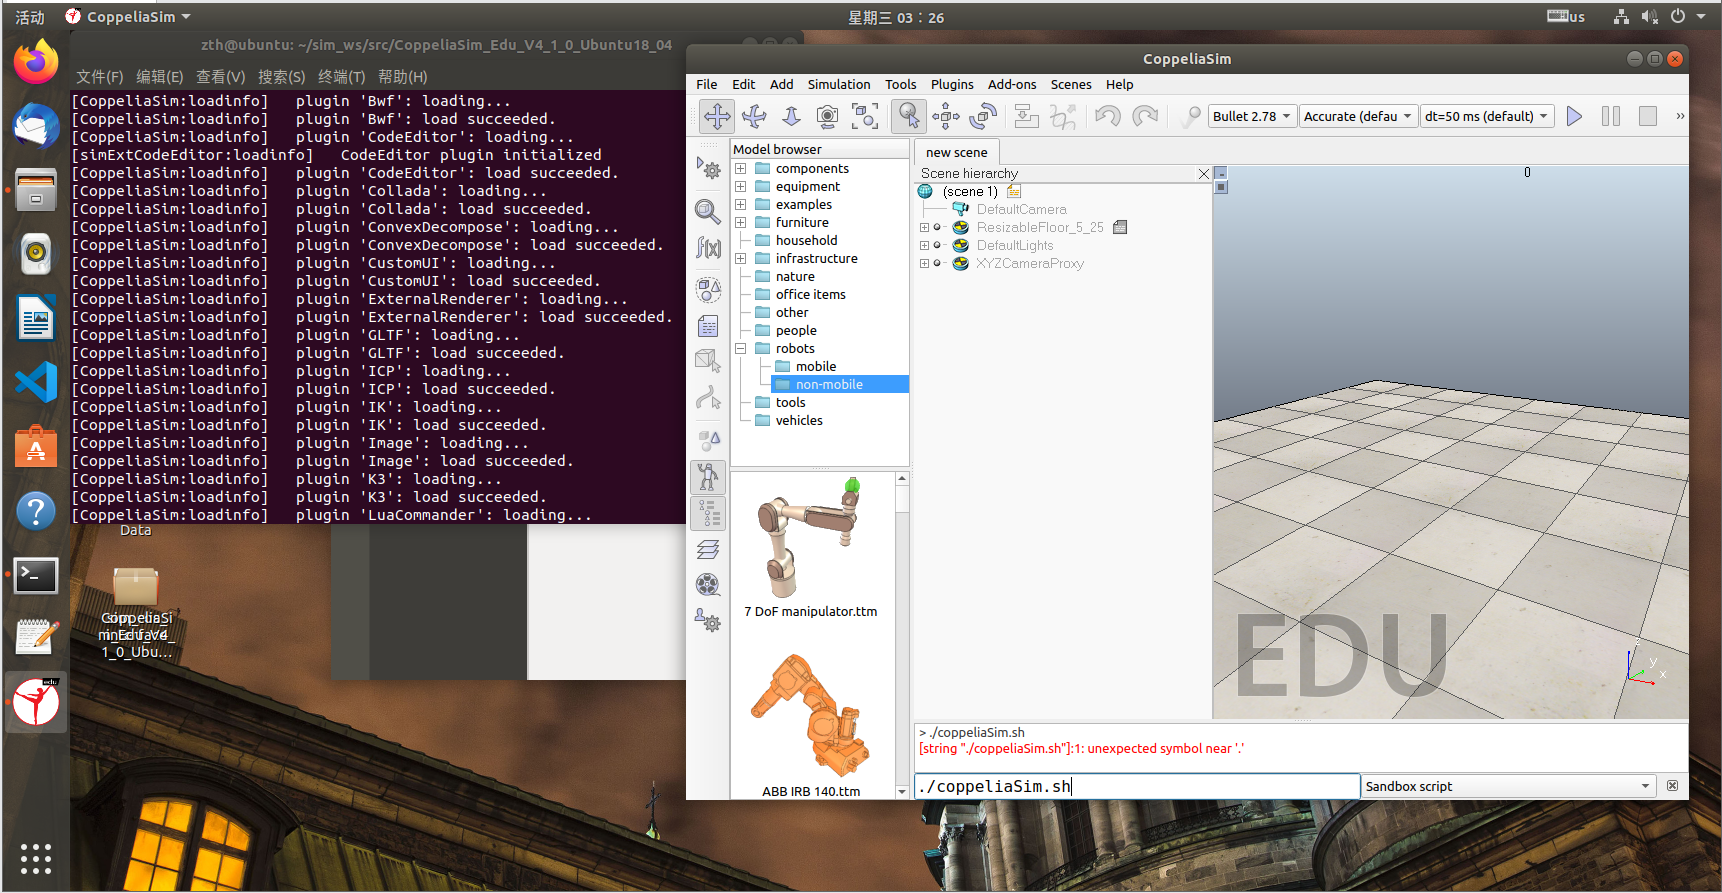Select the object shift tool
Viewport: 1722px width, 893px height.
pyautogui.click(x=946, y=116)
